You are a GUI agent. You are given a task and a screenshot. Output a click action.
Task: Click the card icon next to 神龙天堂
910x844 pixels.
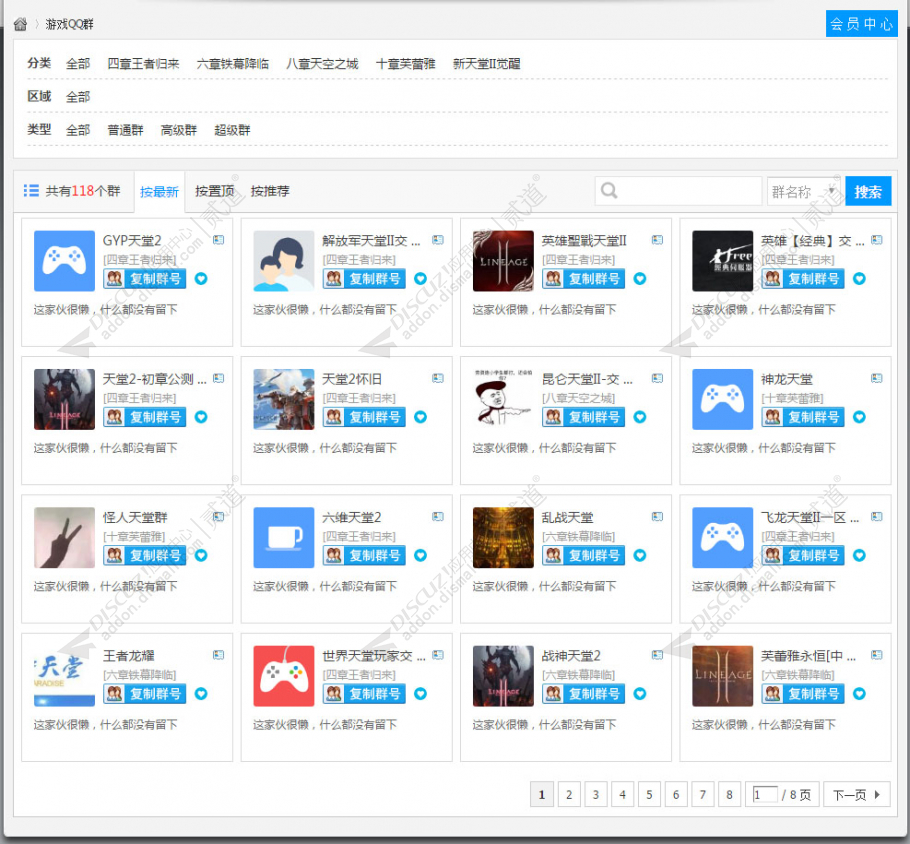pos(877,378)
